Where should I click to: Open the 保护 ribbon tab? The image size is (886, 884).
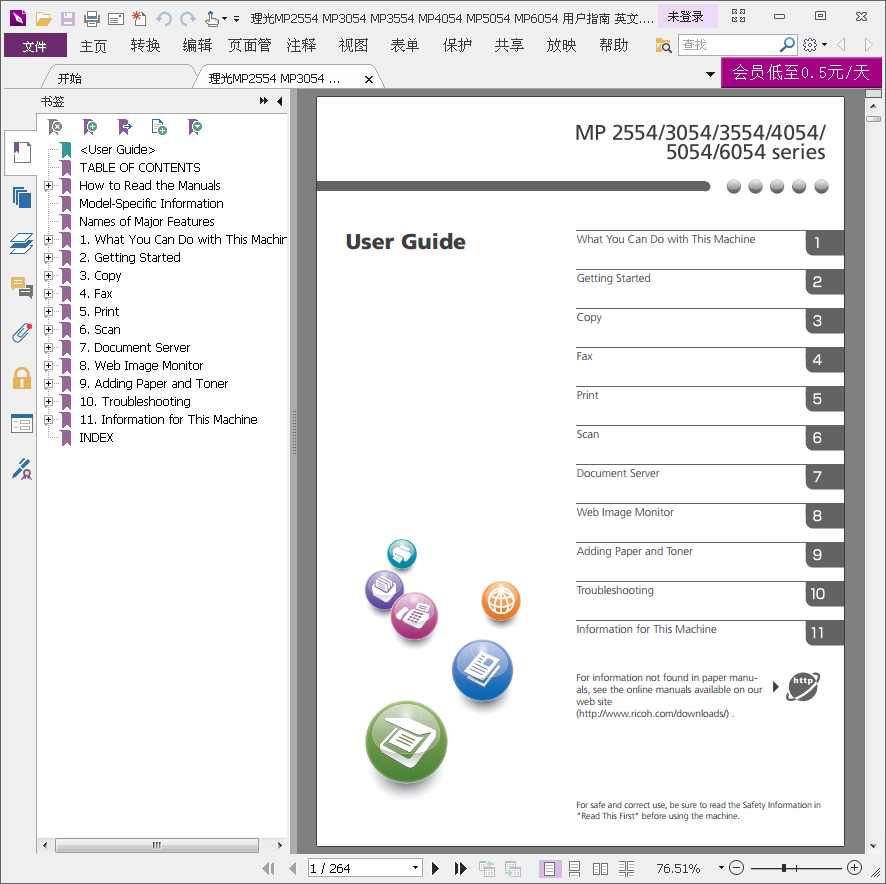click(x=457, y=45)
